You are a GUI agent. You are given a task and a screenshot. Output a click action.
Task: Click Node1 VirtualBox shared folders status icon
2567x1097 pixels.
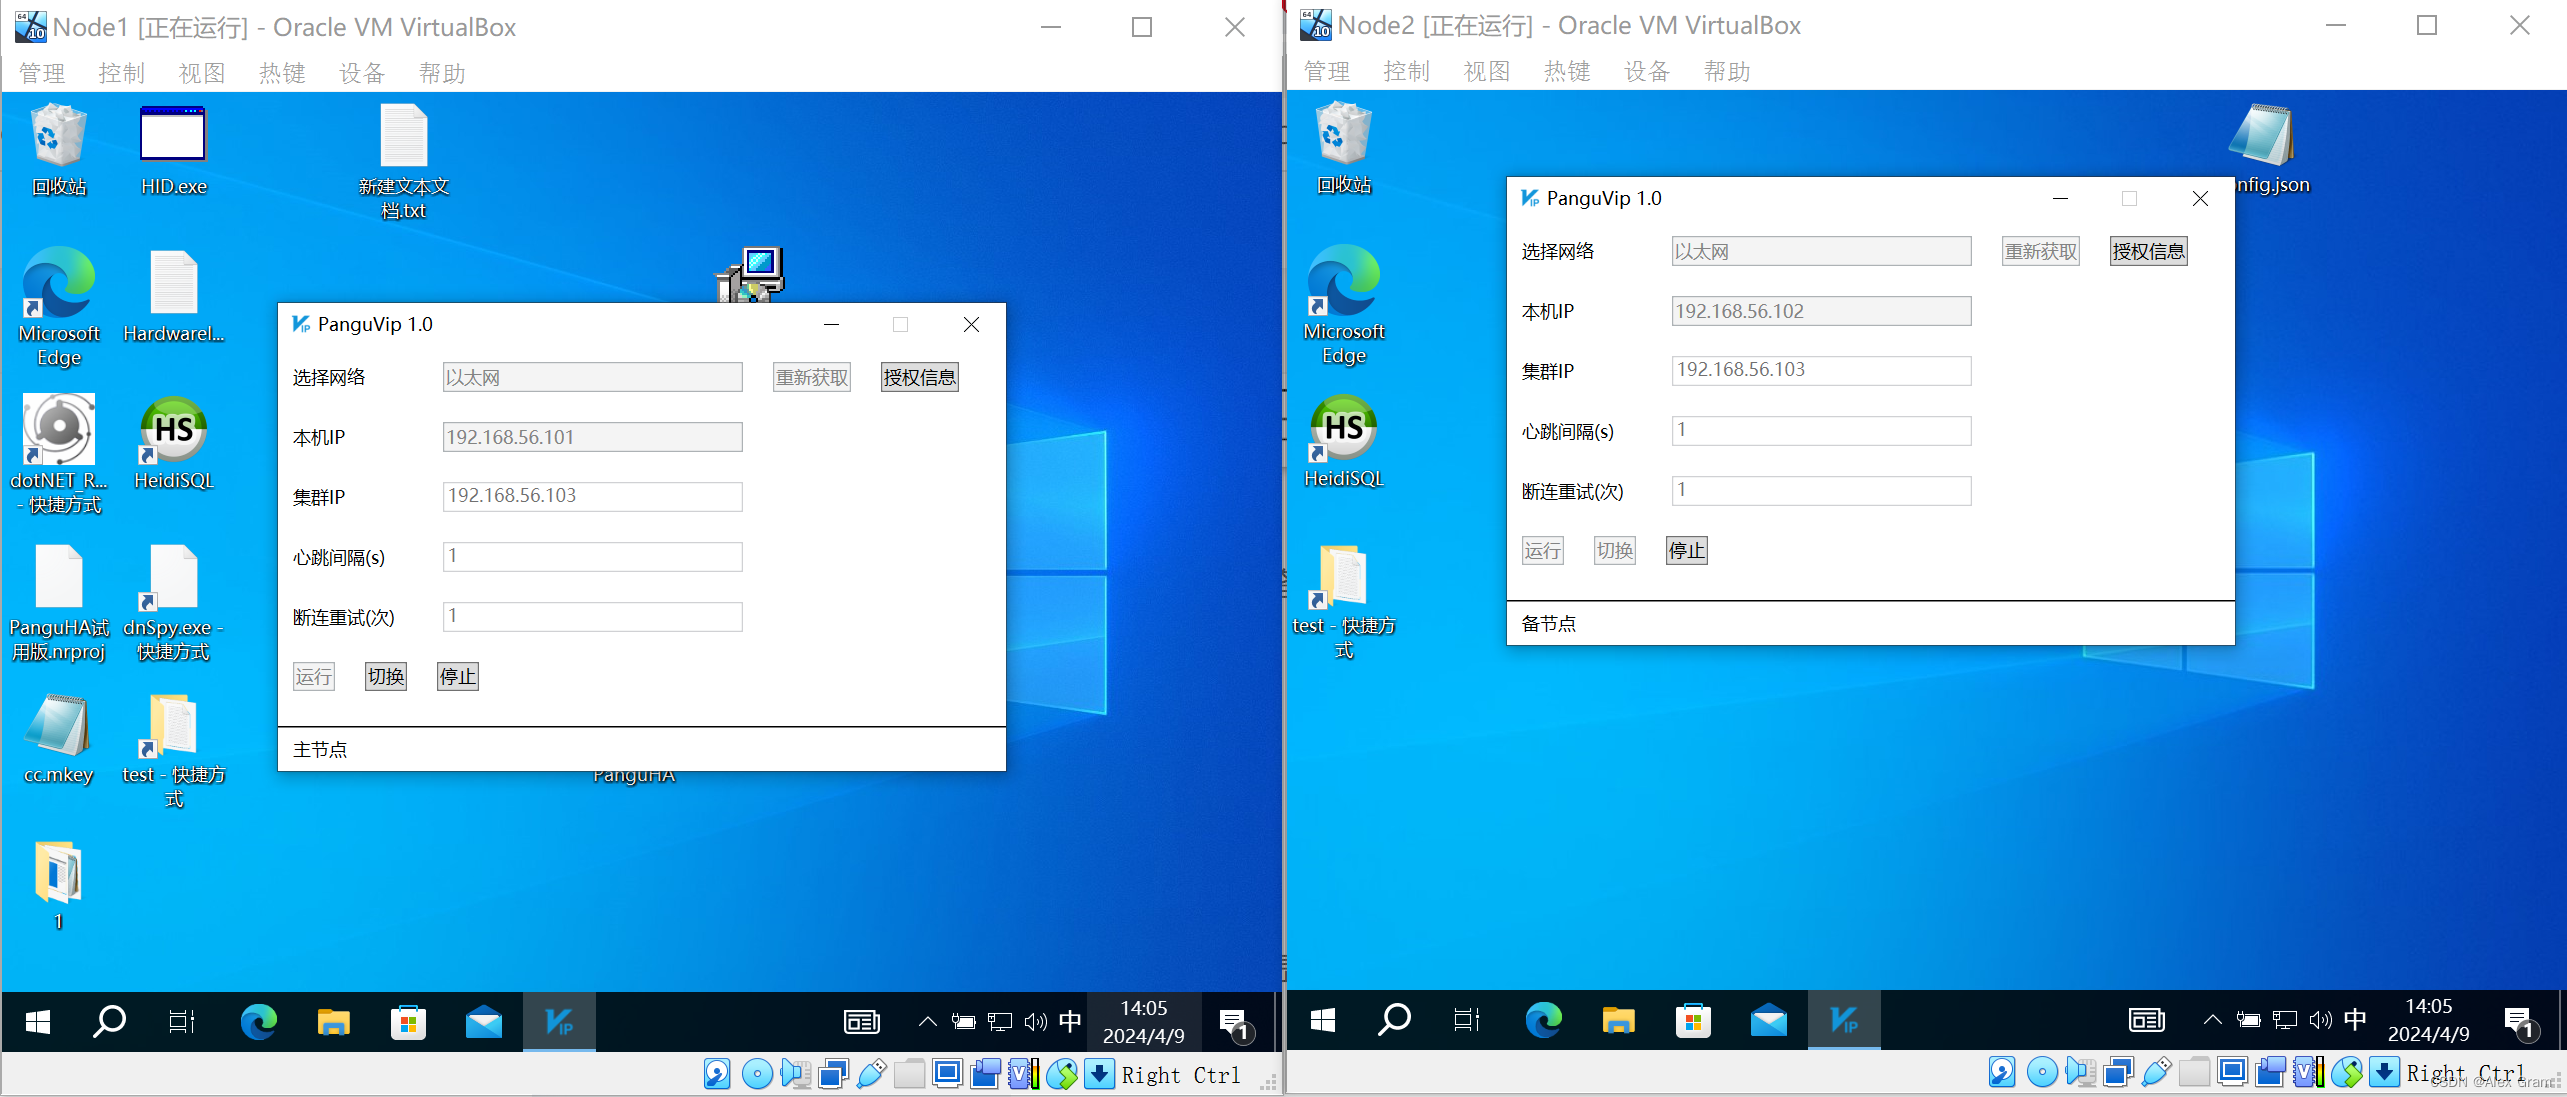tap(909, 1075)
